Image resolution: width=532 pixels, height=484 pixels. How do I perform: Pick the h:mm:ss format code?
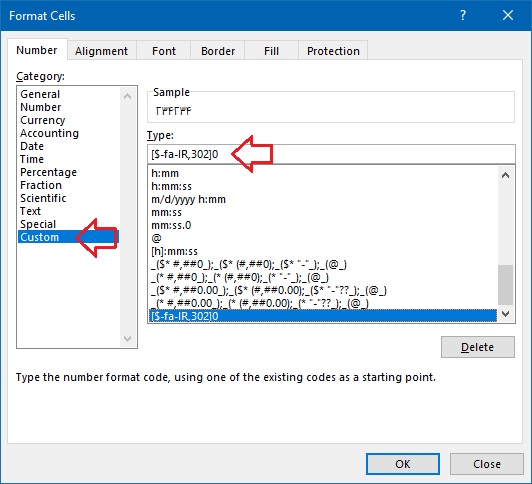(171, 186)
